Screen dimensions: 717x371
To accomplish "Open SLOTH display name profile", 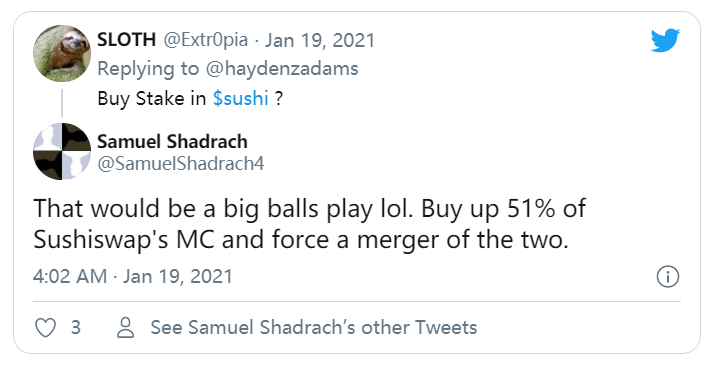I will [127, 40].
